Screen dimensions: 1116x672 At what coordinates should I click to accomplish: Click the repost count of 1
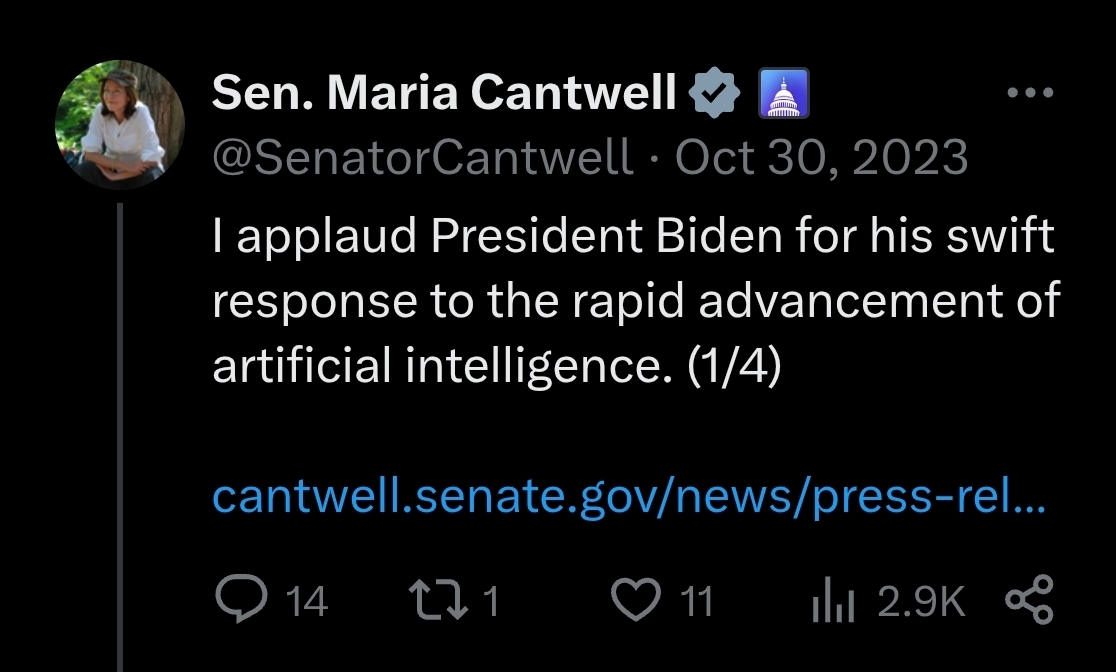(491, 602)
